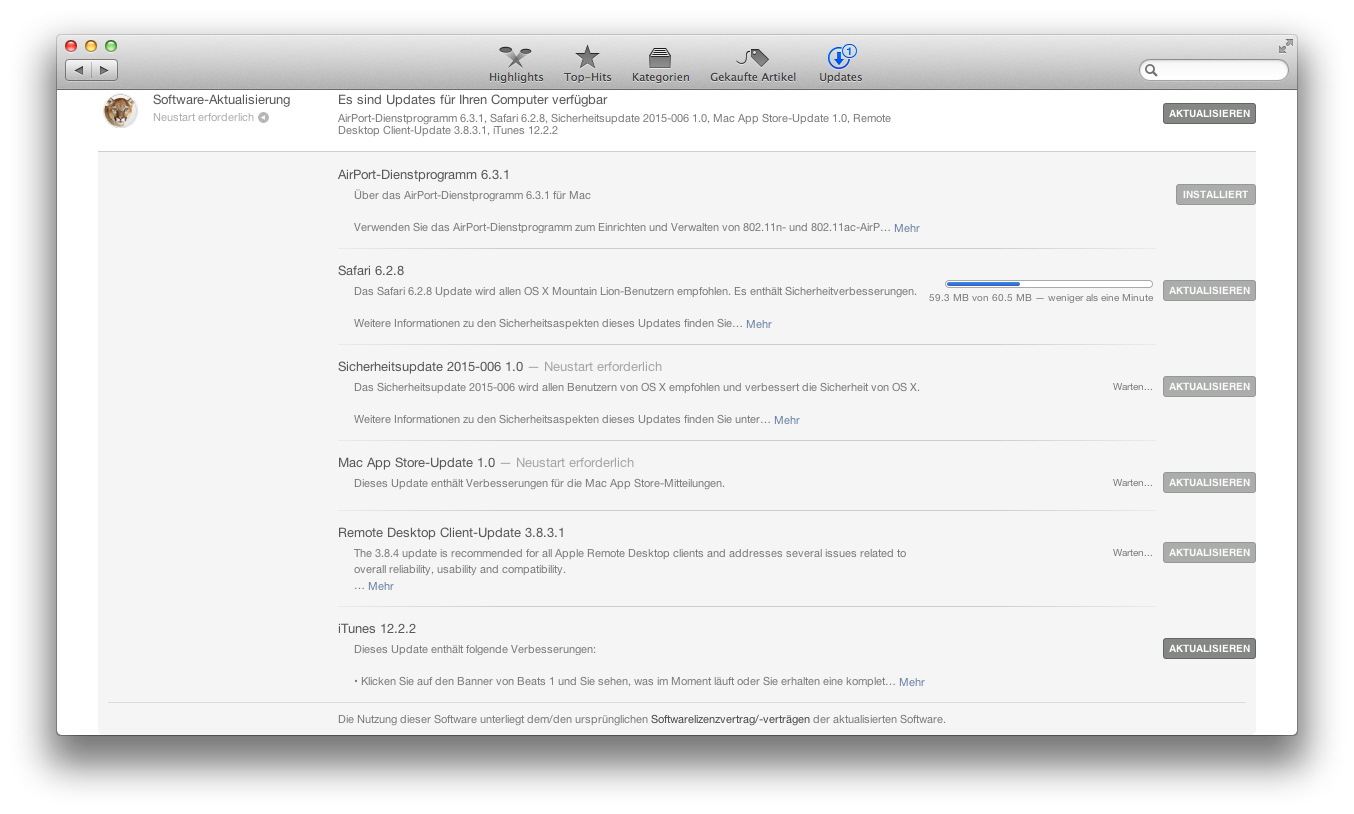The image size is (1354, 814).
Task: Click the Safari download progress bar
Action: [1049, 284]
